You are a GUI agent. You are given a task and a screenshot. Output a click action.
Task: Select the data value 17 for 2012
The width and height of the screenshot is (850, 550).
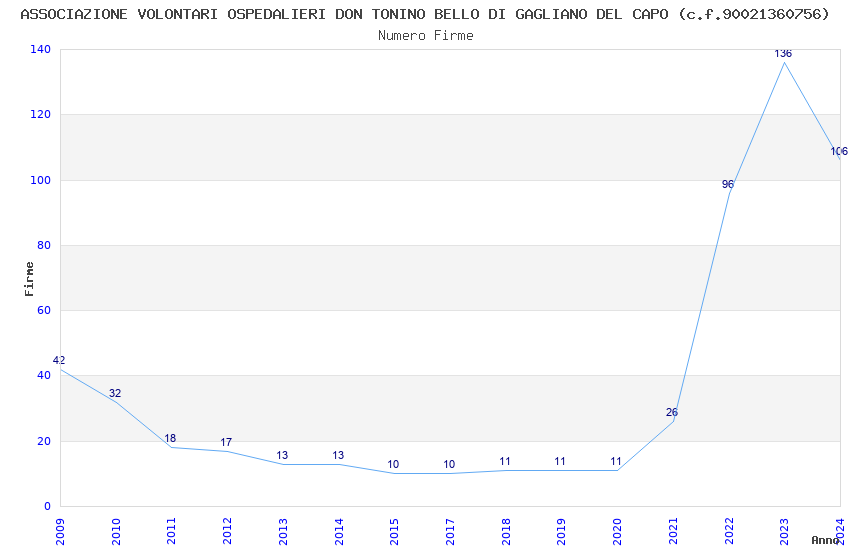pos(226,442)
